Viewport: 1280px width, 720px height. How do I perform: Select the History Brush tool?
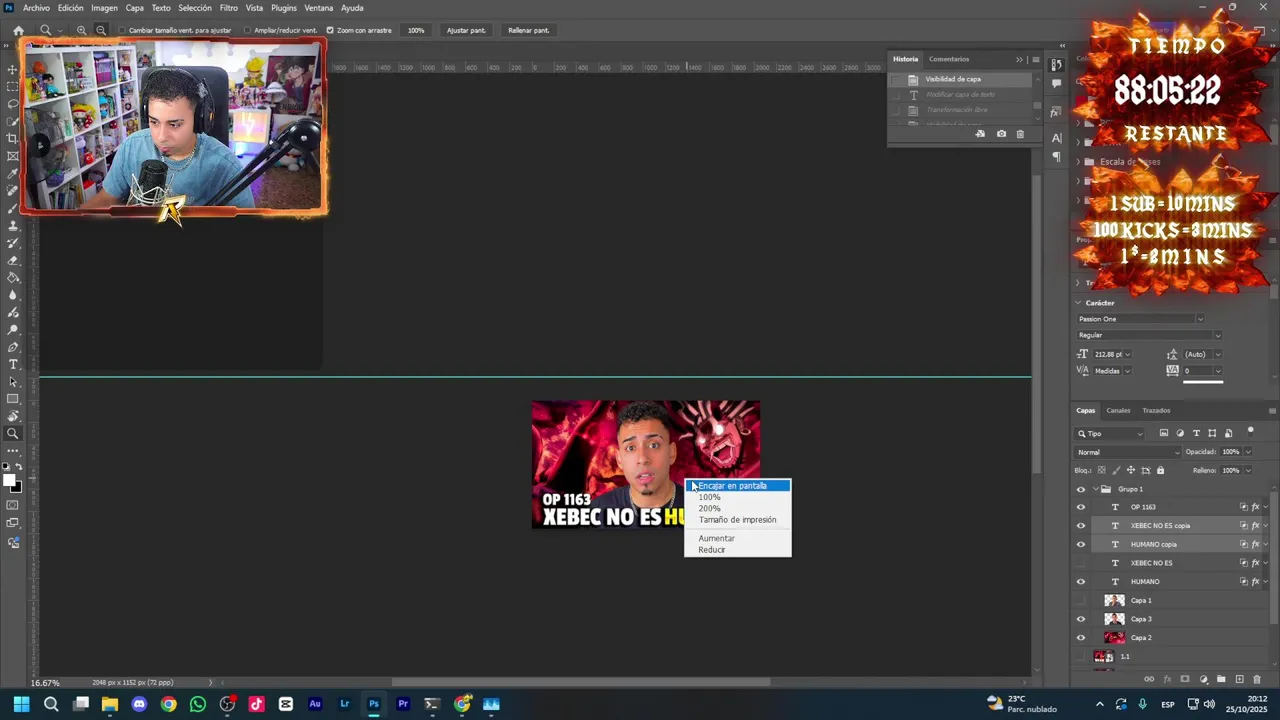pyautogui.click(x=13, y=243)
